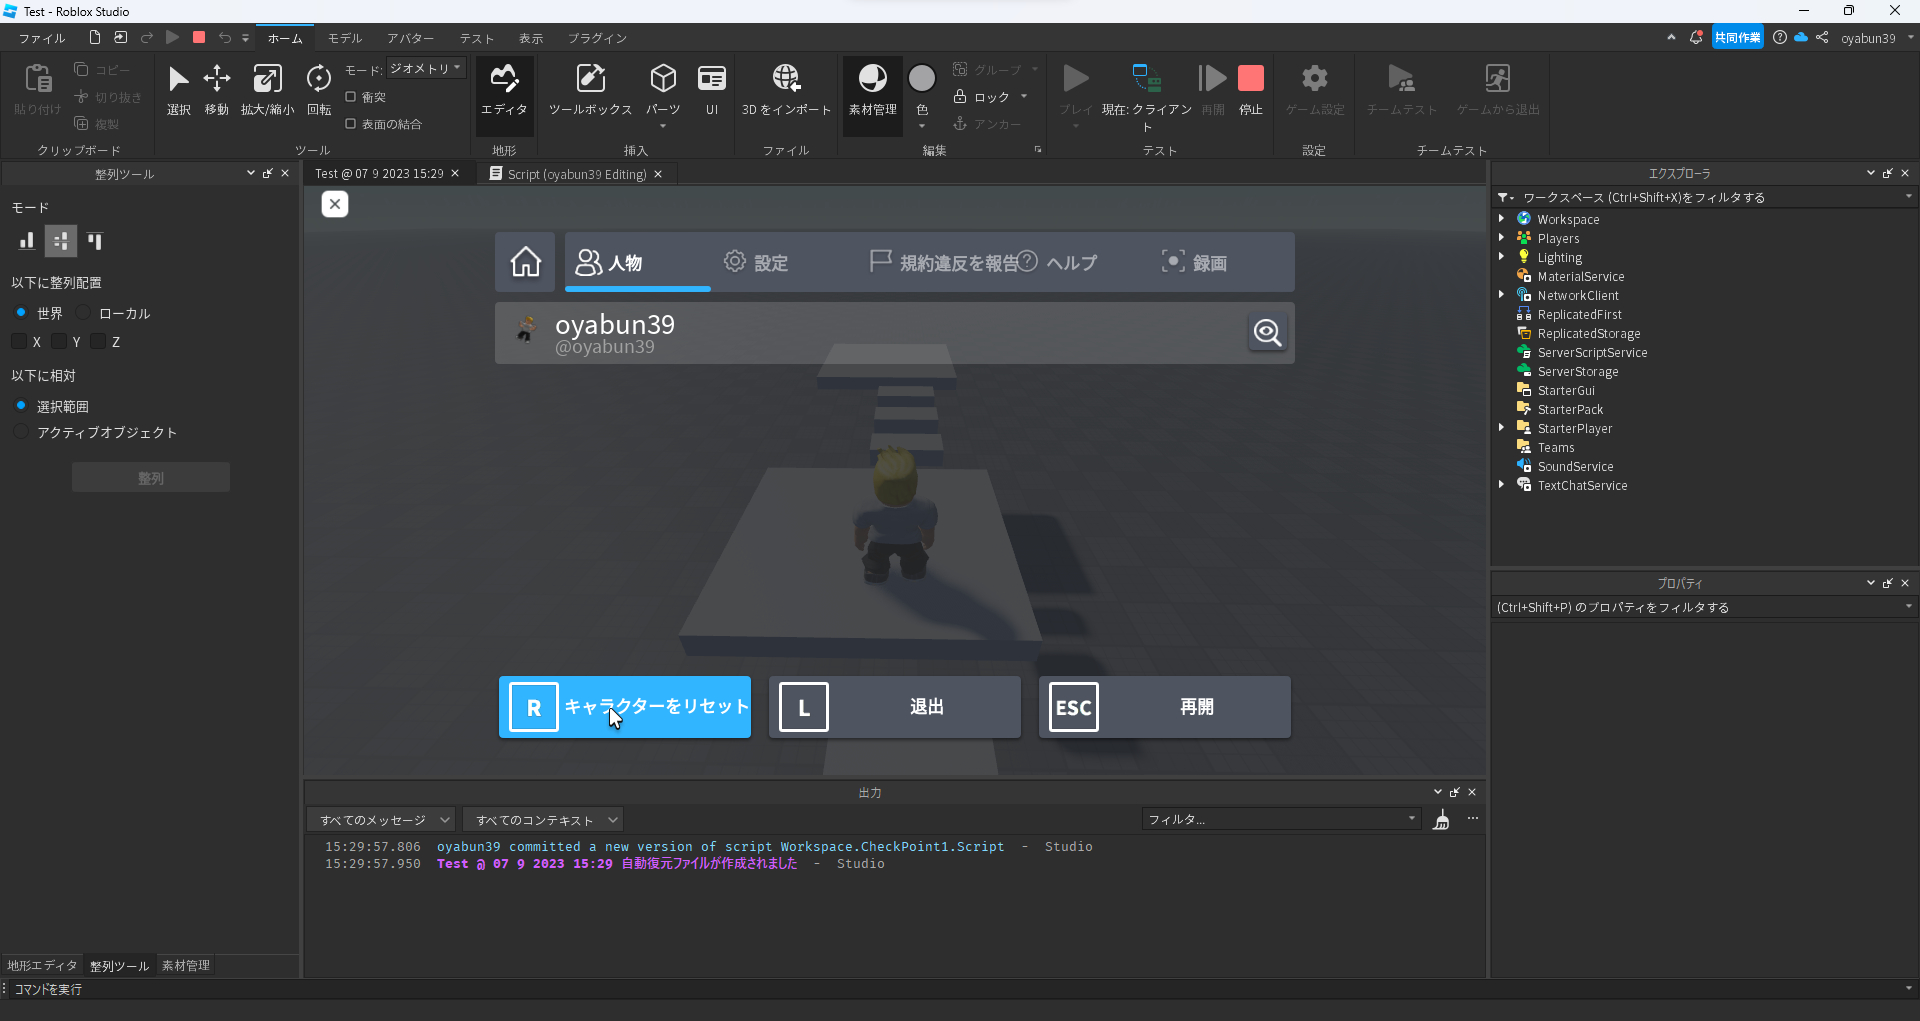Click the output フィルタ input field
This screenshot has width=1920, height=1021.
[1281, 820]
